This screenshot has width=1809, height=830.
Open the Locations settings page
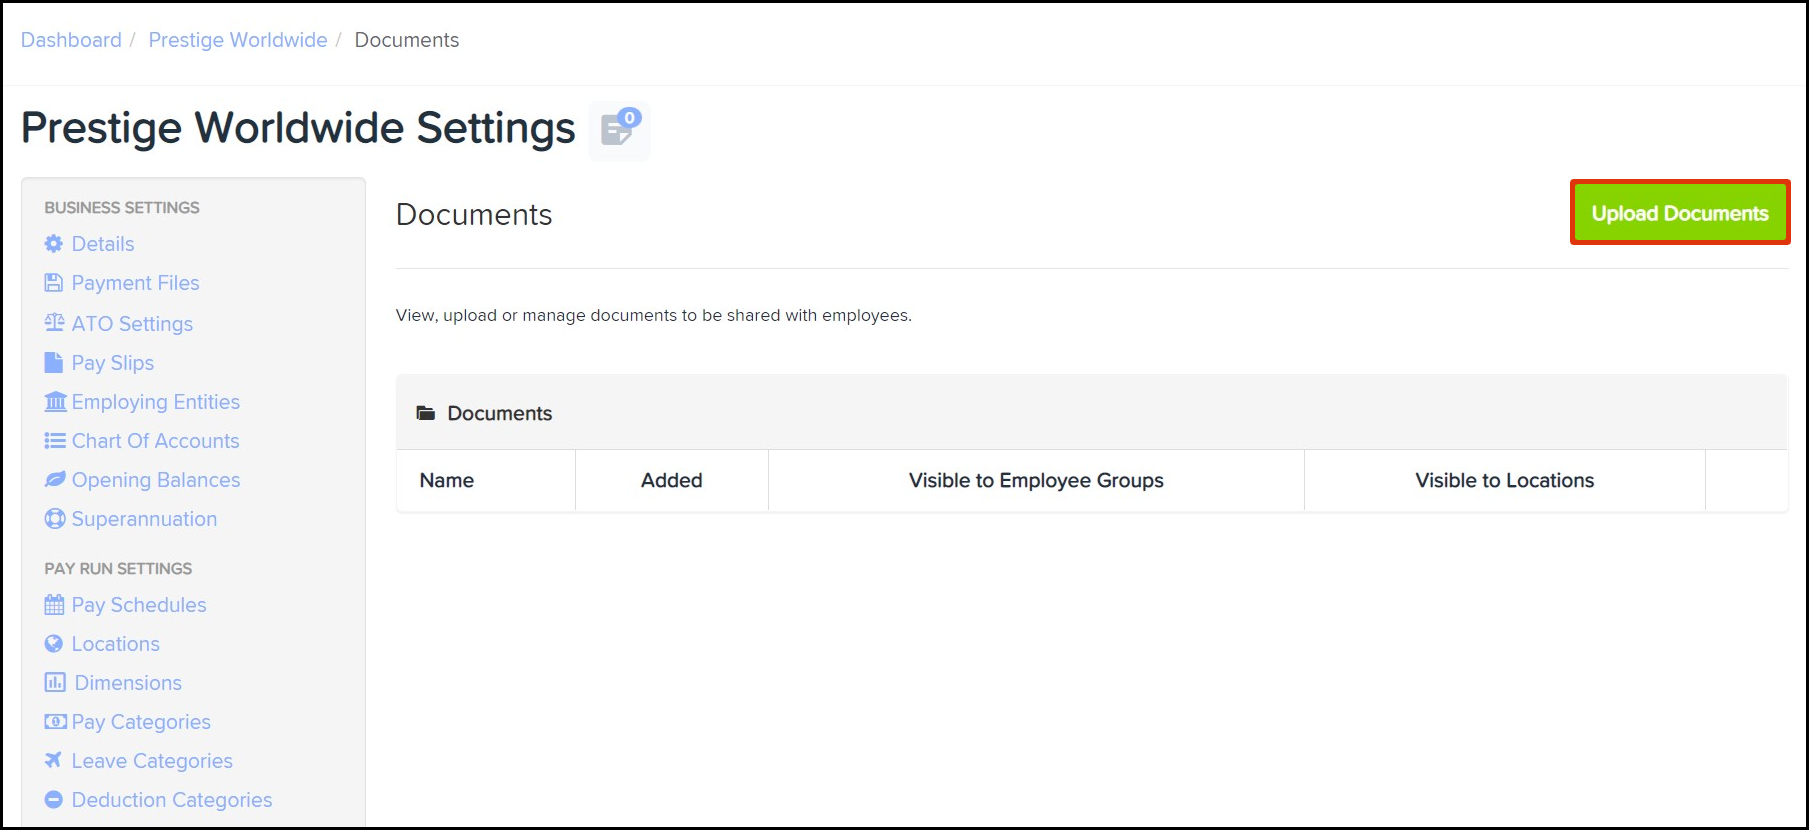click(115, 644)
